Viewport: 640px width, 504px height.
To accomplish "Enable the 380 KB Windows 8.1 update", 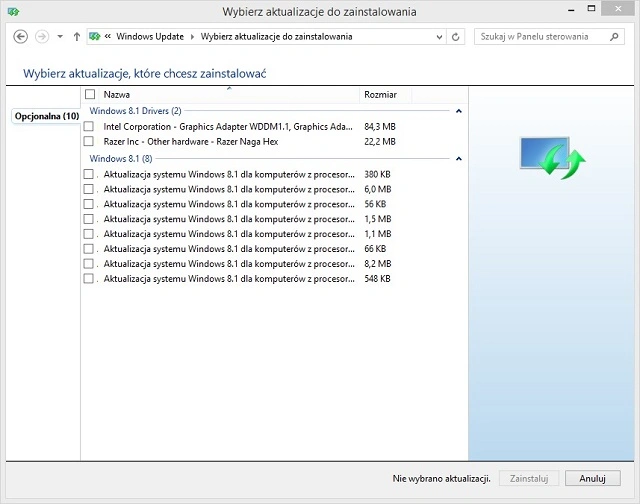I will 89,174.
